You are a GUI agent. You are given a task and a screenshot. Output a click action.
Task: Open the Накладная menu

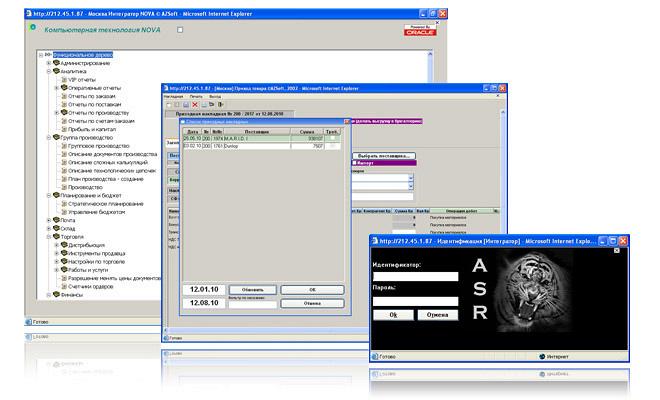point(172,96)
